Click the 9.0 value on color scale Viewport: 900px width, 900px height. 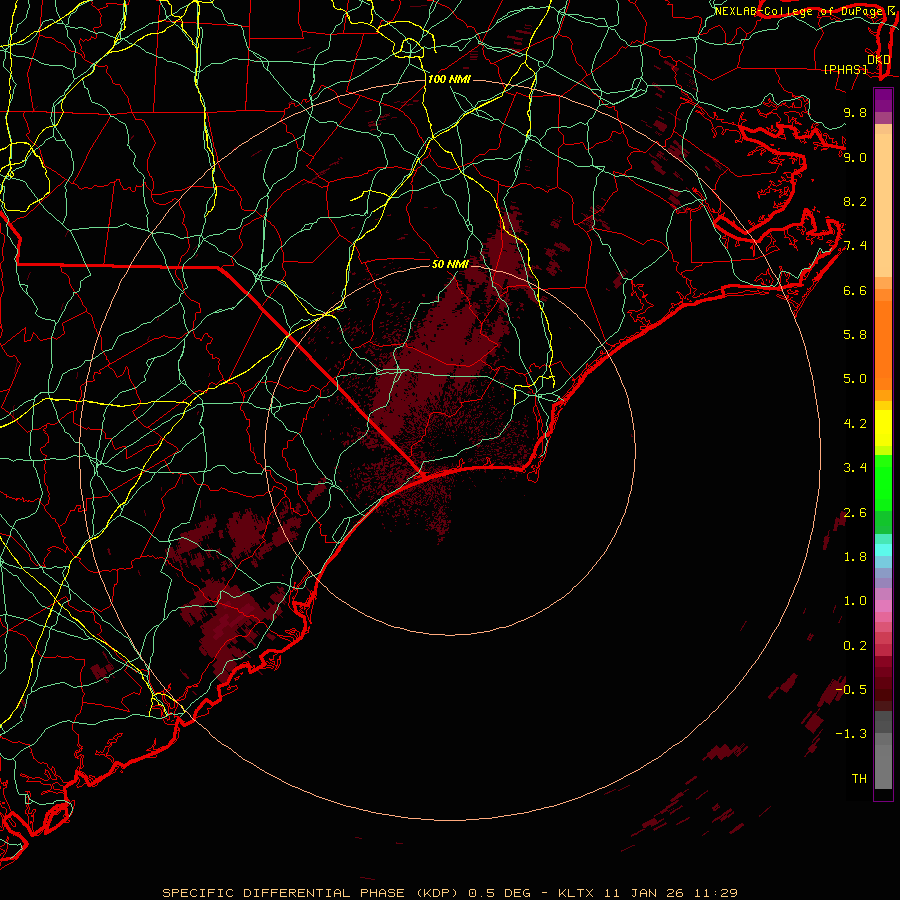point(855,158)
